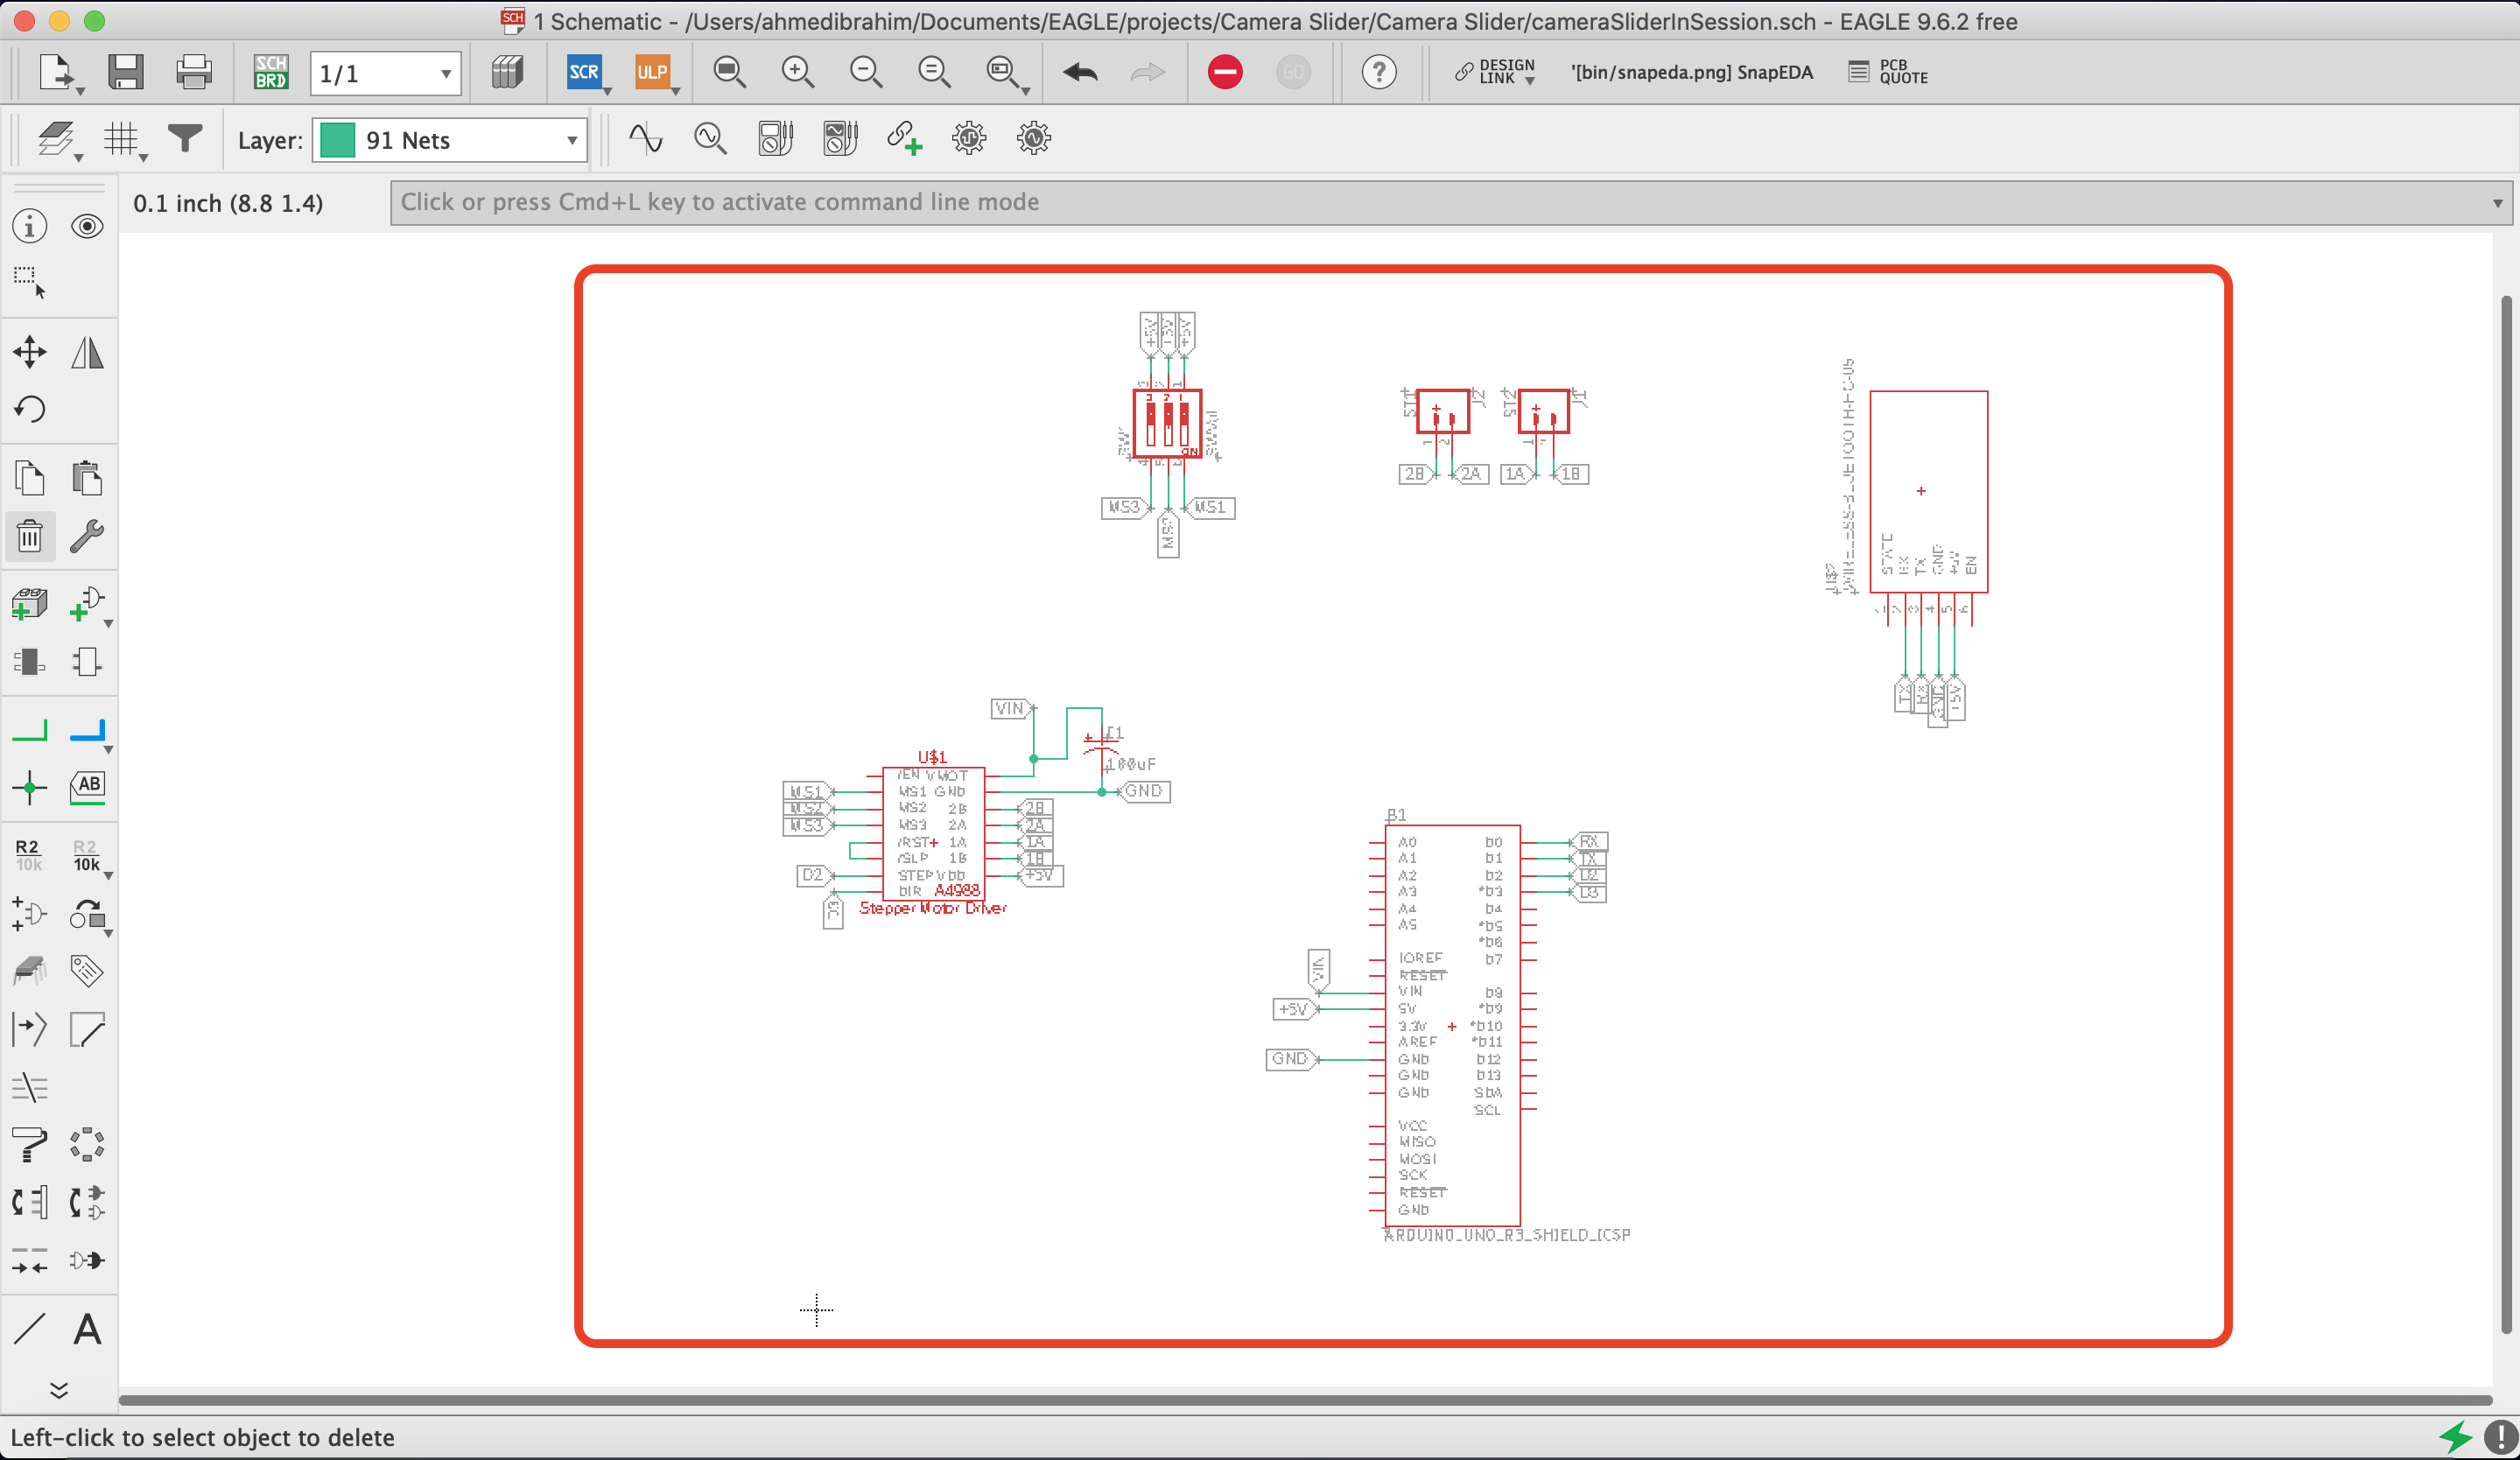Viewport: 2520px width, 1460px height.
Task: Select the Net drawing tool
Action: click(29, 731)
